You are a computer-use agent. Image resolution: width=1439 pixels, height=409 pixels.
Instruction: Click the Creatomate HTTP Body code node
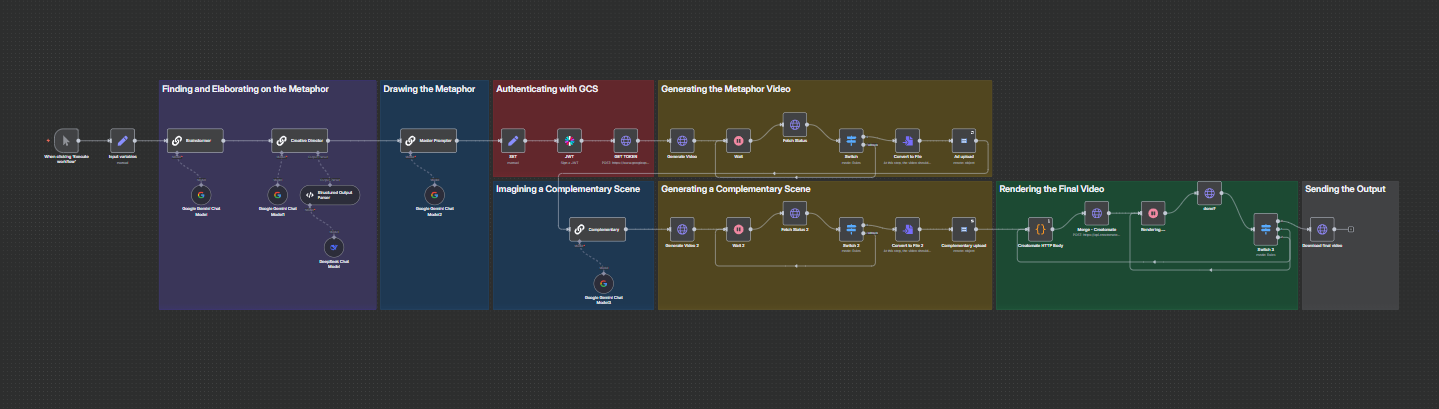click(x=1040, y=230)
